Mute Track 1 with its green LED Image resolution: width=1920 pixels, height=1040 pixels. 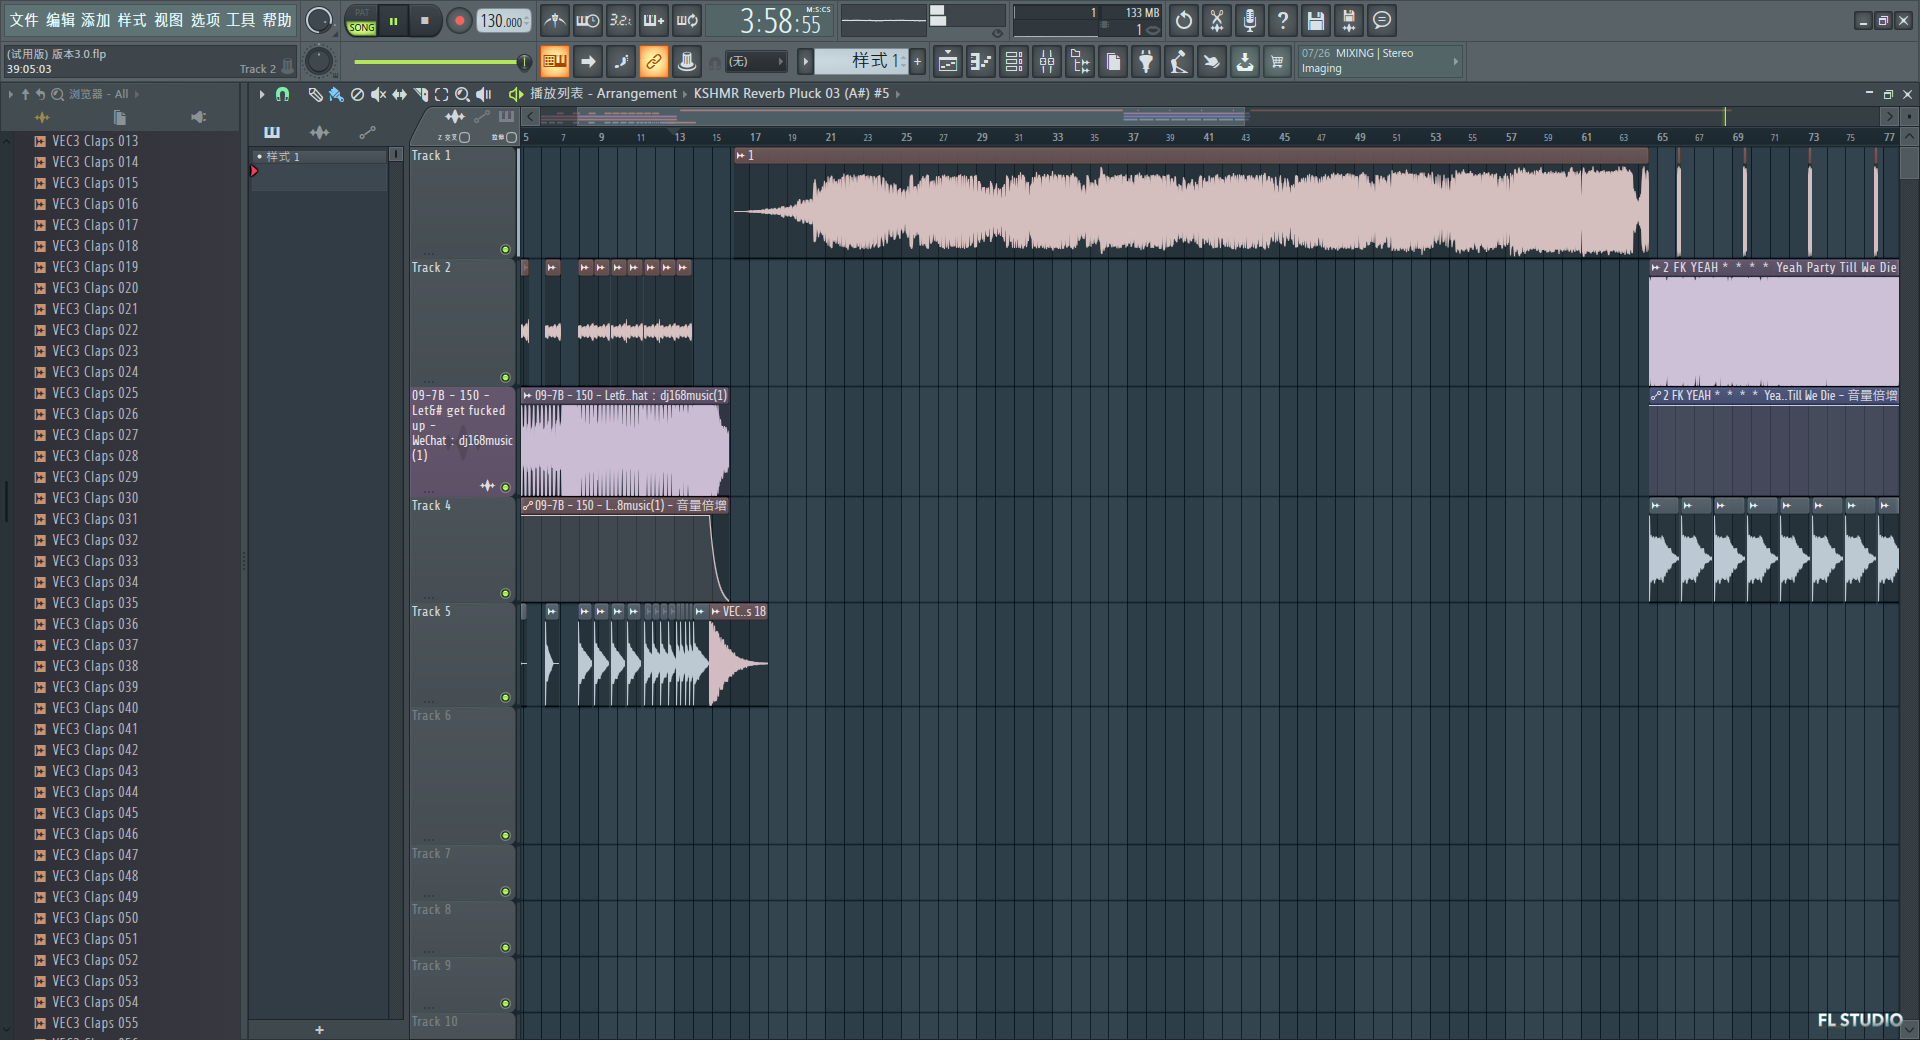click(505, 250)
